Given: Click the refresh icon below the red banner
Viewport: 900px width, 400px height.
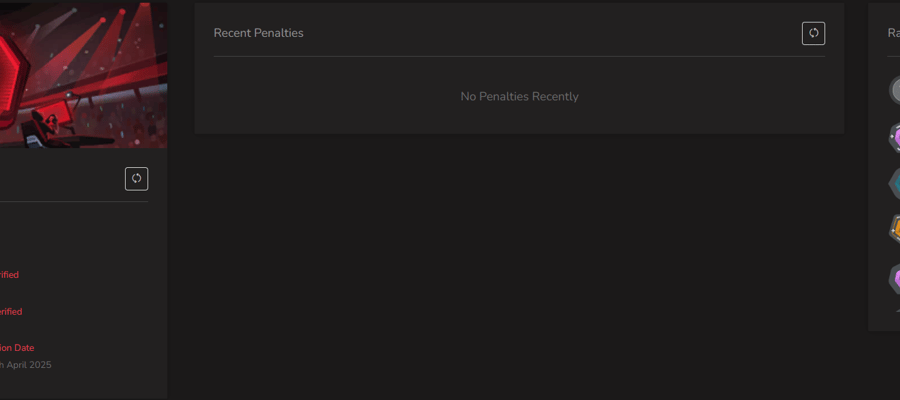Looking at the screenshot, I should [x=137, y=178].
